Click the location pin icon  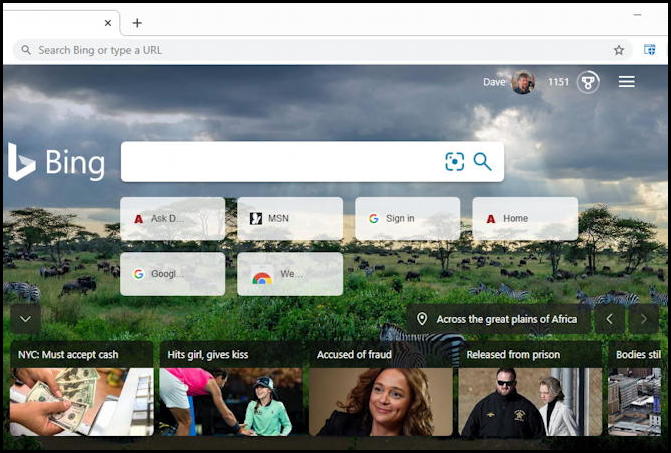coord(422,319)
